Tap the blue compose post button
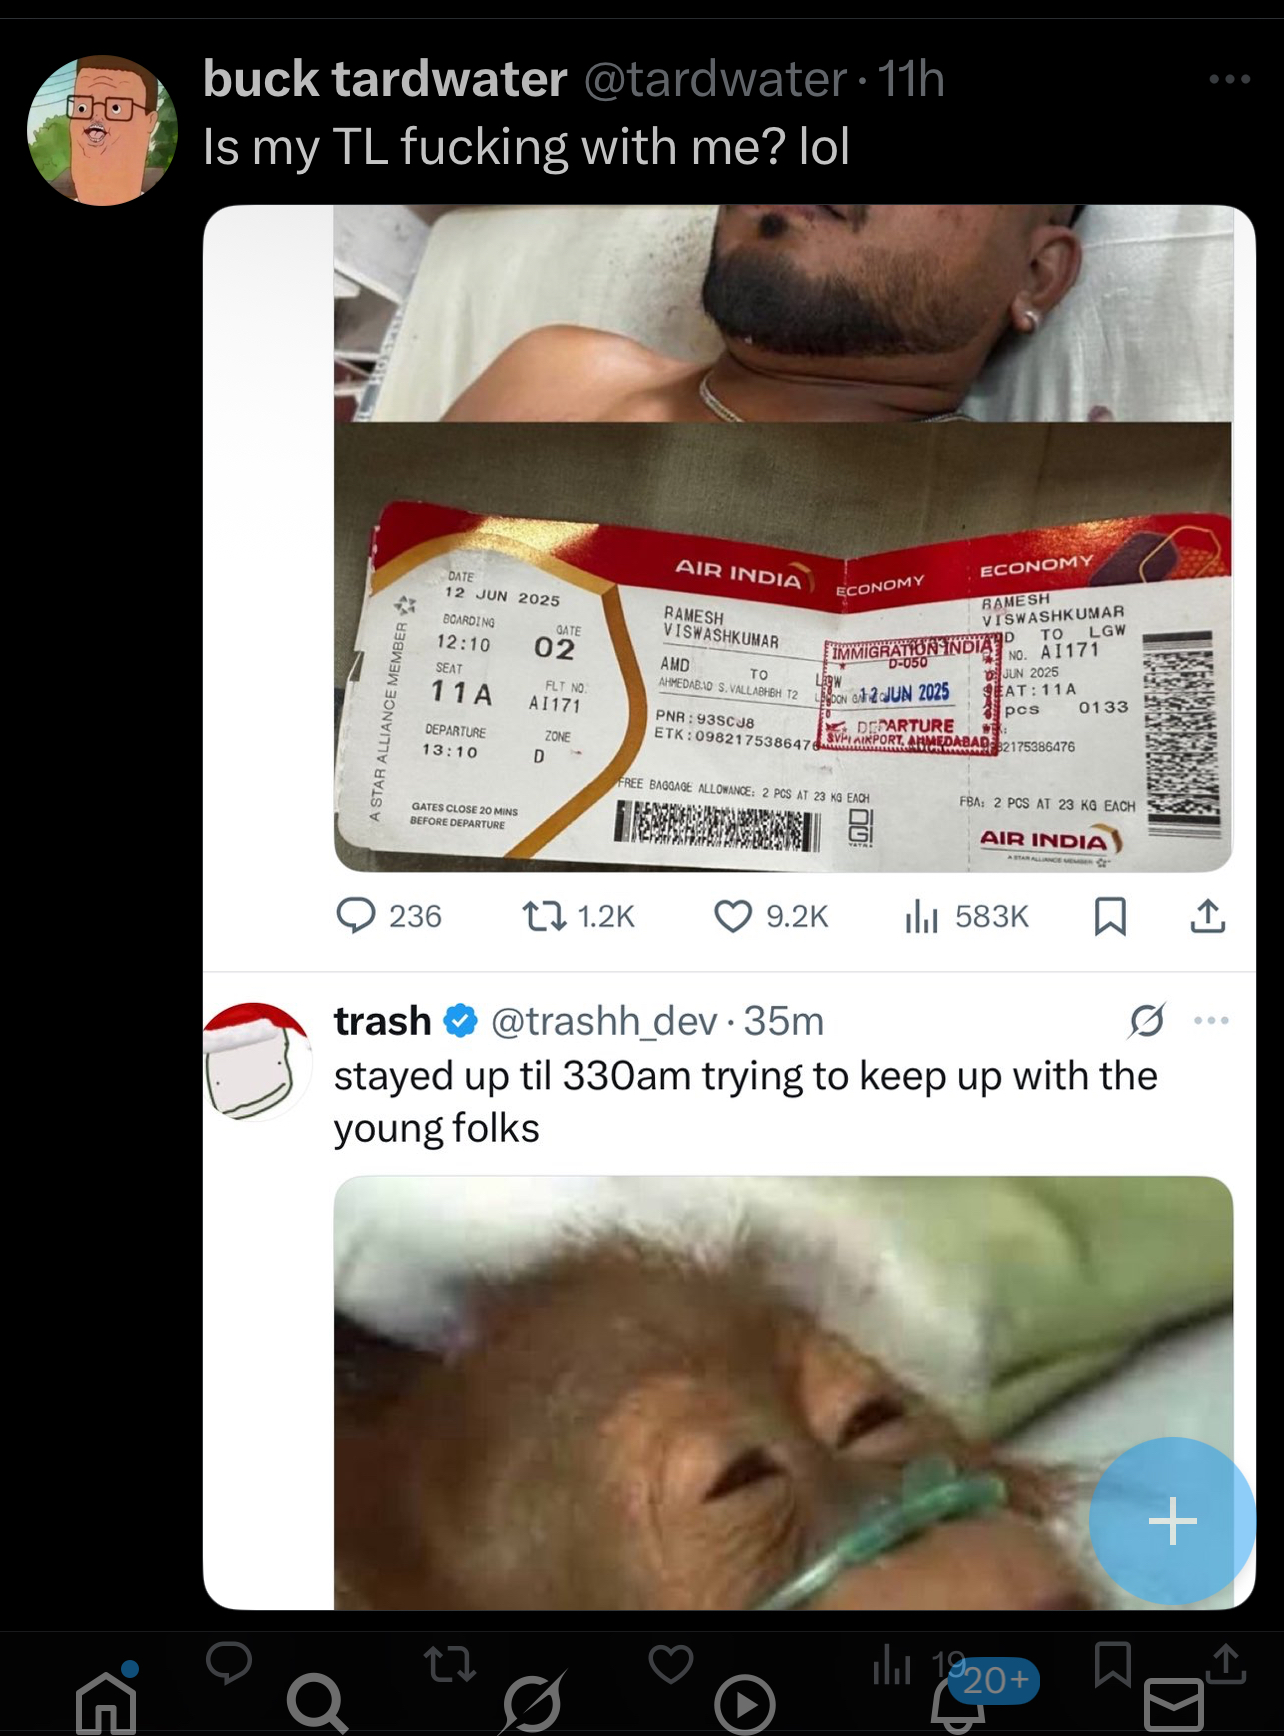This screenshot has width=1284, height=1736. 1172,1521
